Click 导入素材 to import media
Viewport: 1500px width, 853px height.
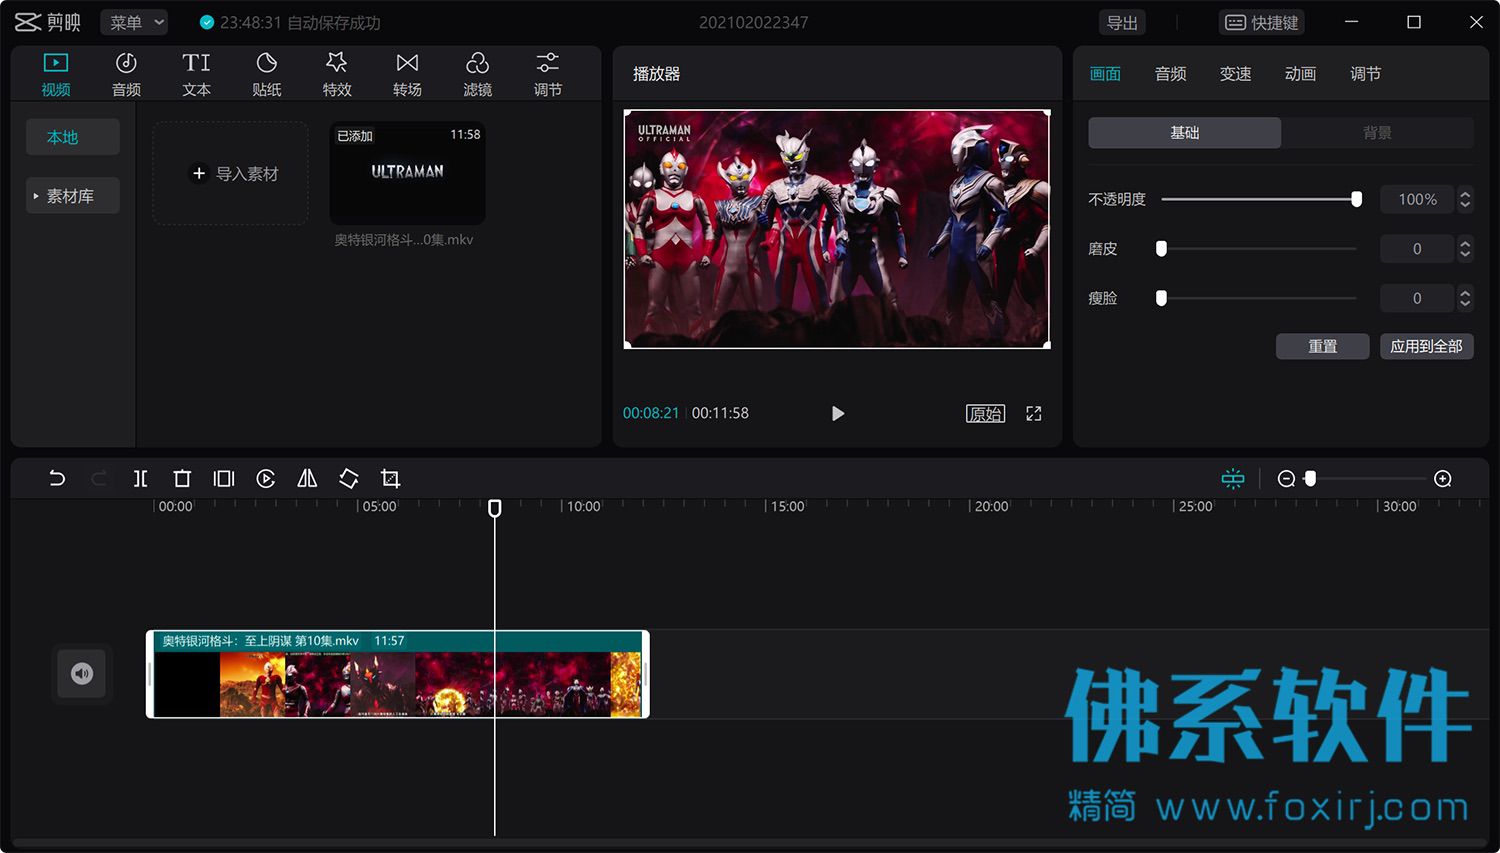[231, 173]
